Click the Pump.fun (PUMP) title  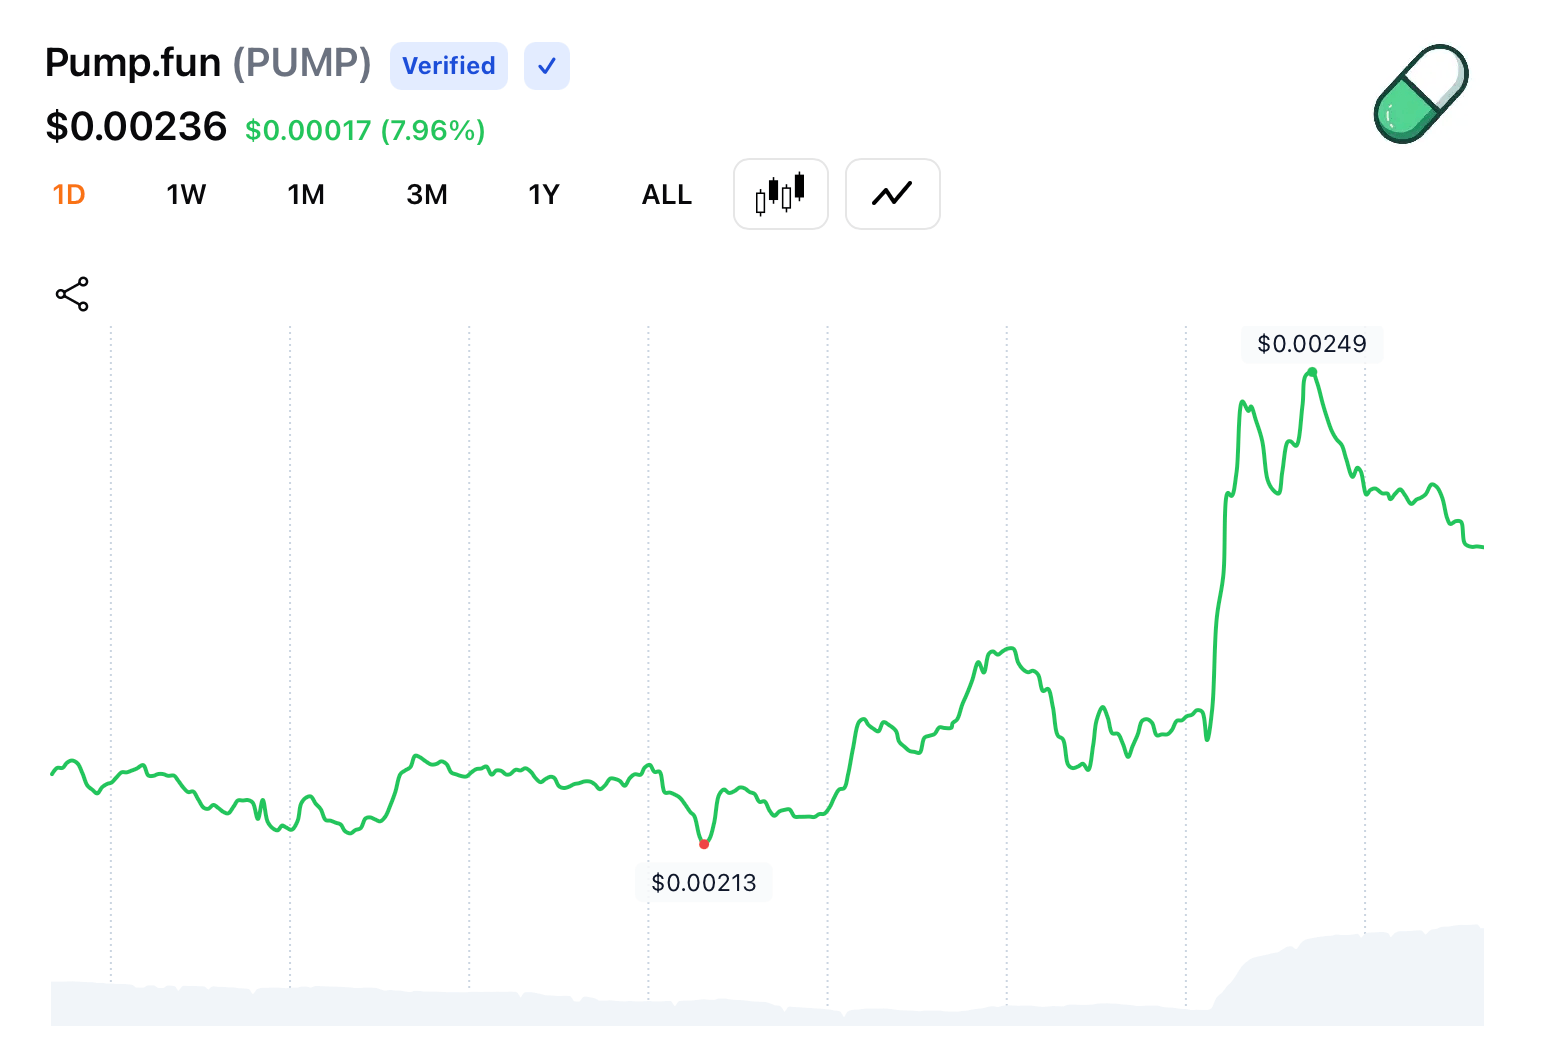coord(207,62)
